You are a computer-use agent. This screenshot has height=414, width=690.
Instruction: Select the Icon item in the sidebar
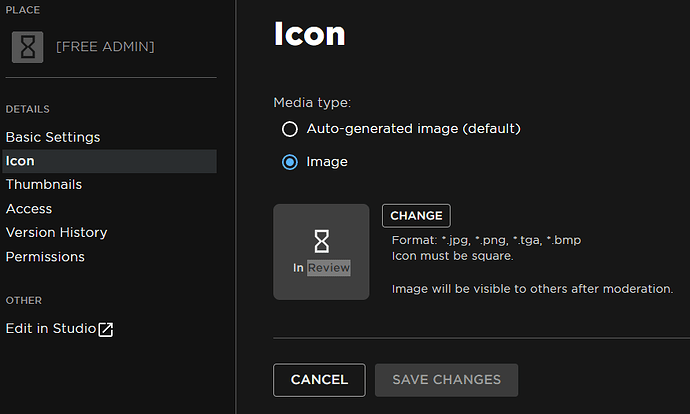pos(20,161)
